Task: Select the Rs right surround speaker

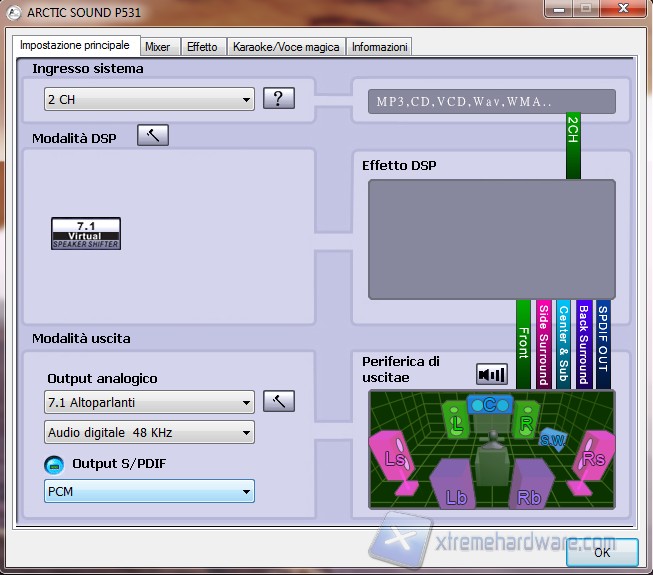Action: [593, 459]
